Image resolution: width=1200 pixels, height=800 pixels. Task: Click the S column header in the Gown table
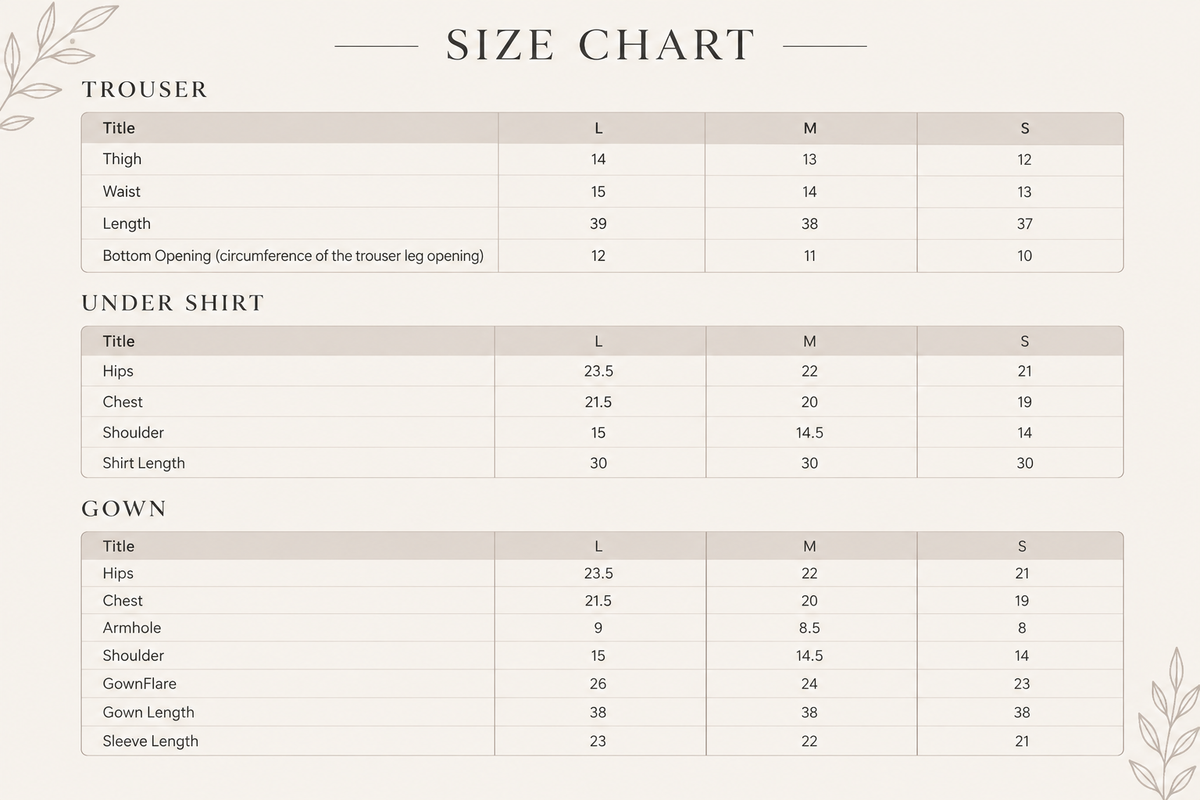(1022, 546)
